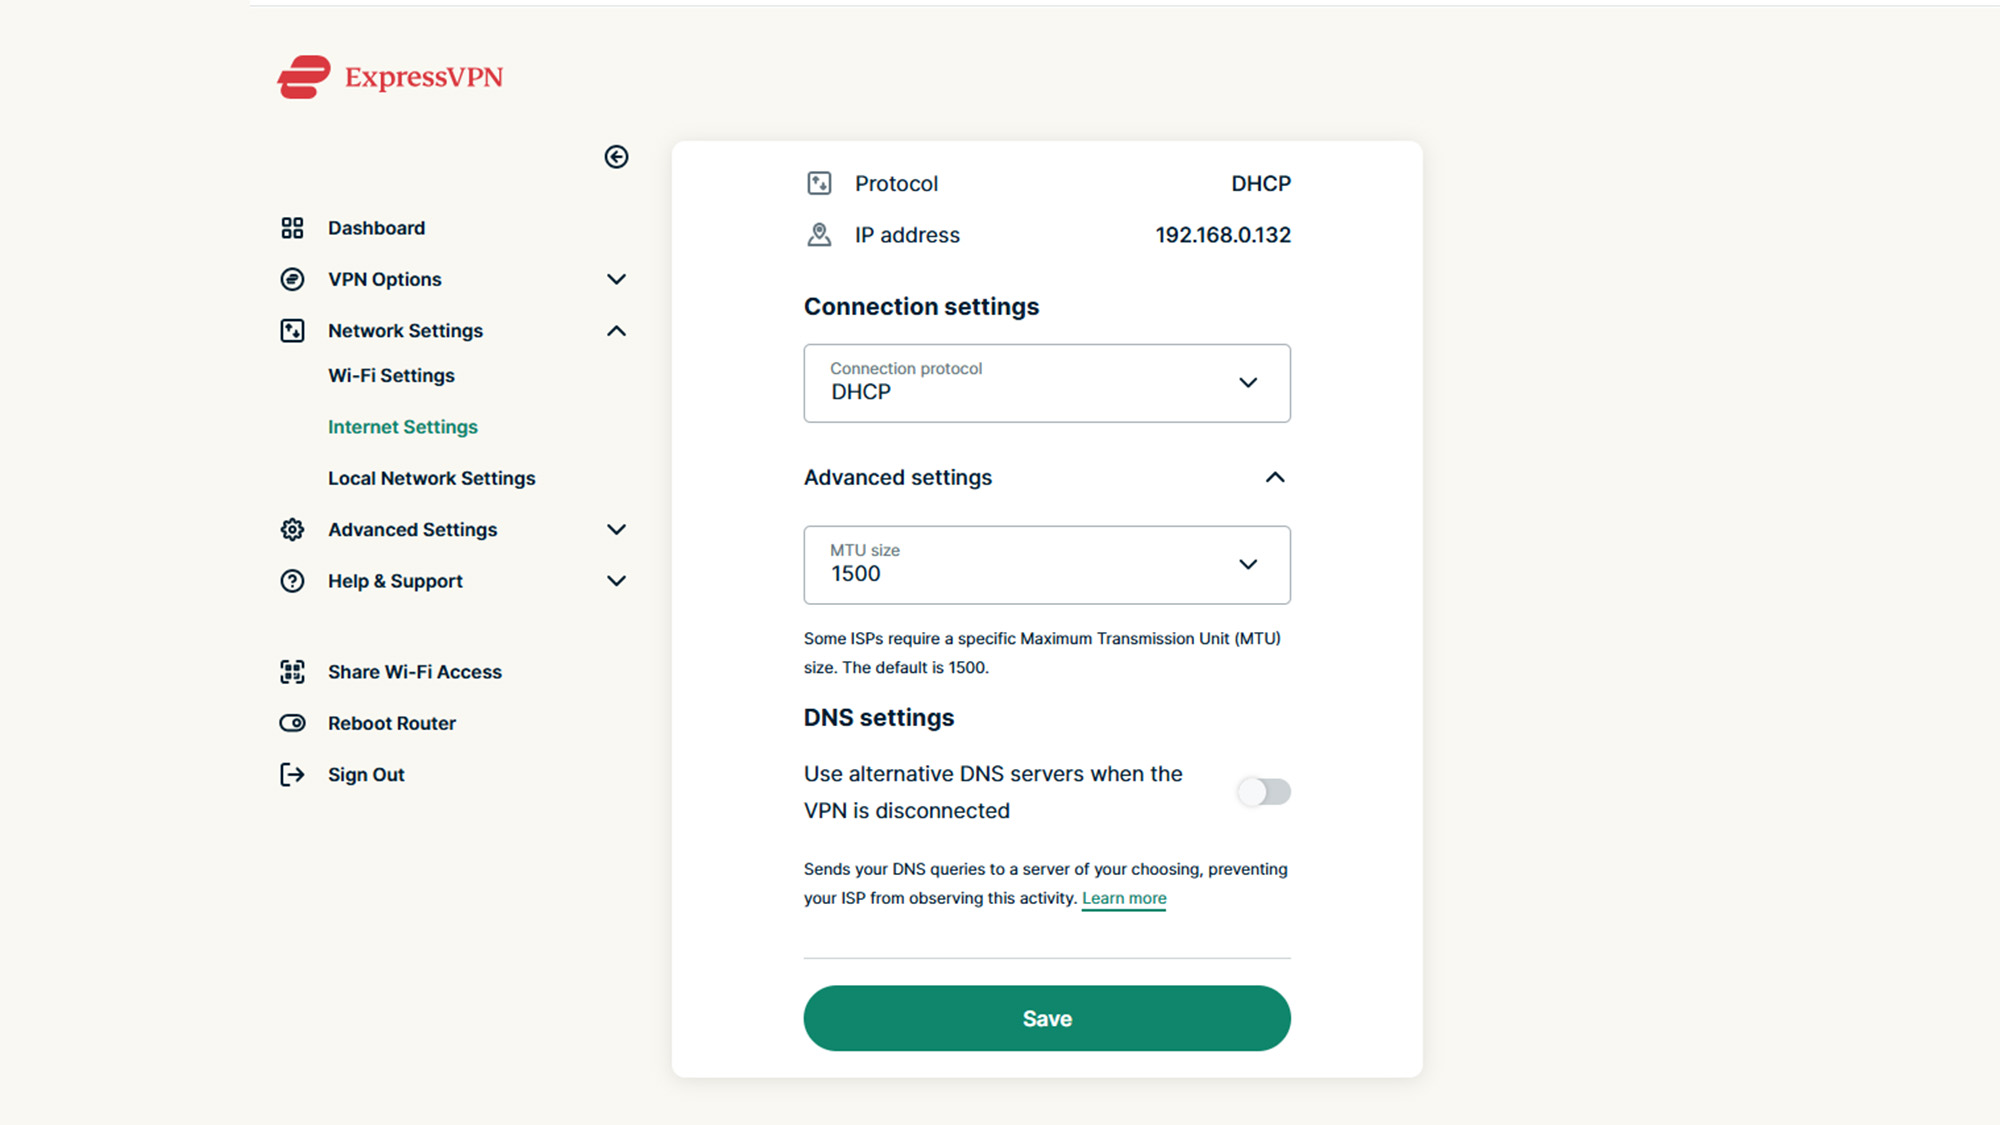The image size is (2000, 1125).
Task: Open the Connection protocol dropdown
Action: pos(1047,383)
